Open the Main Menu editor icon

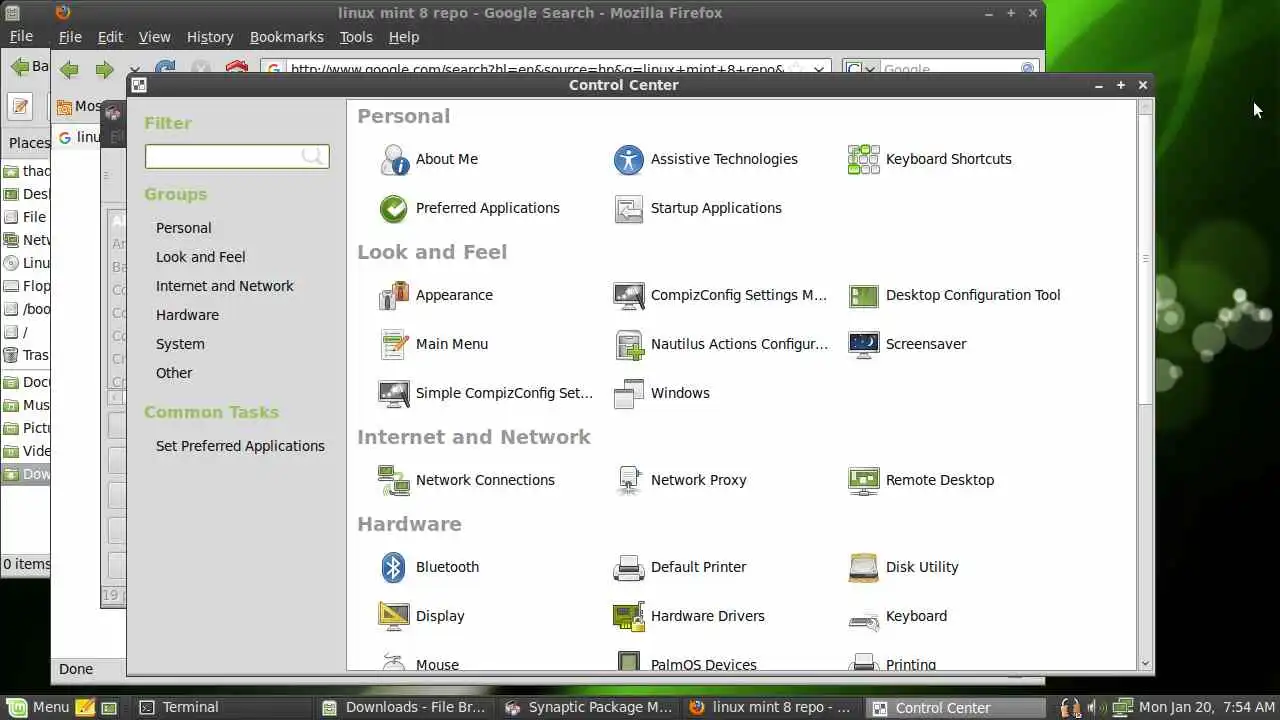pos(394,344)
